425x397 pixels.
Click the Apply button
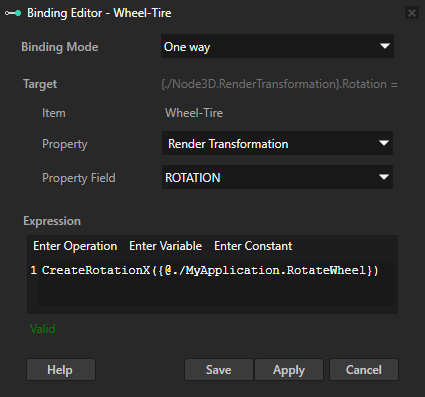click(x=289, y=370)
